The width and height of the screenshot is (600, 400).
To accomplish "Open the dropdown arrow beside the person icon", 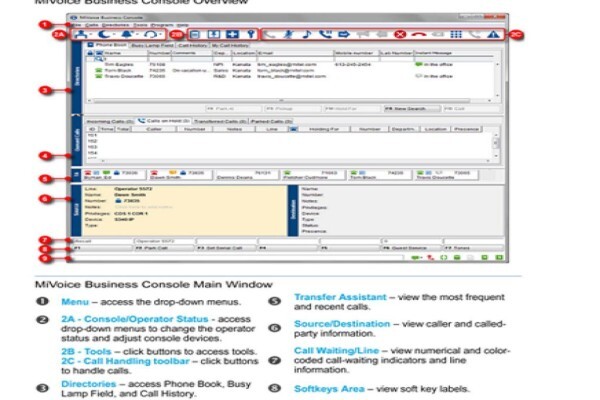I will pos(91,34).
